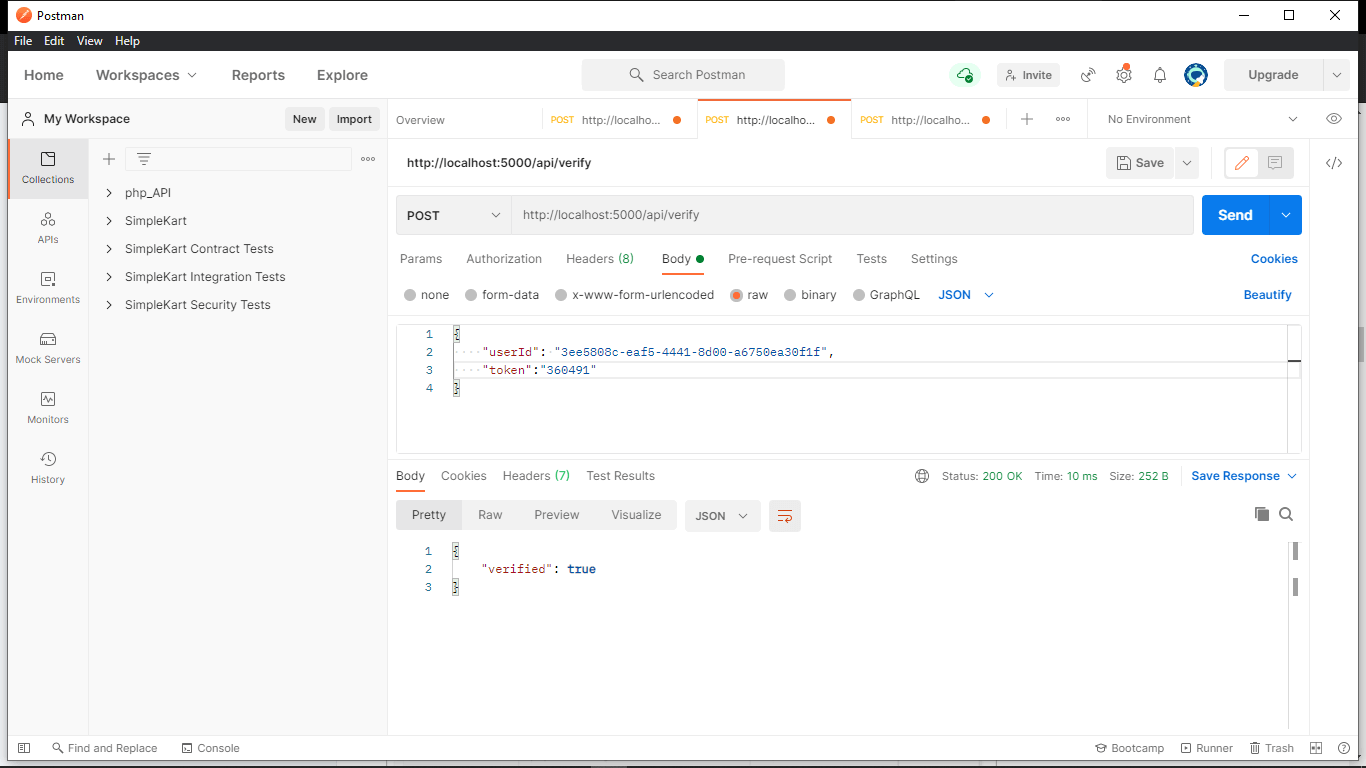This screenshot has height=768, width=1366.
Task: Switch to the Params tab
Action: tap(421, 259)
